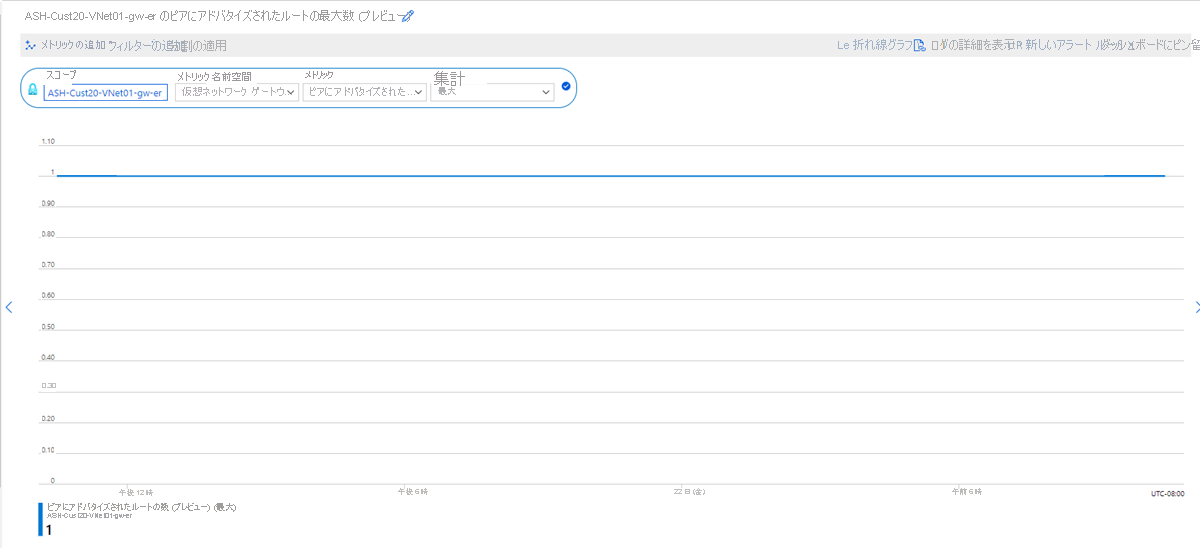Screen dimensions: 1200x548
Task: Click フィルターの追加 (Add filter)
Action: [146, 45]
